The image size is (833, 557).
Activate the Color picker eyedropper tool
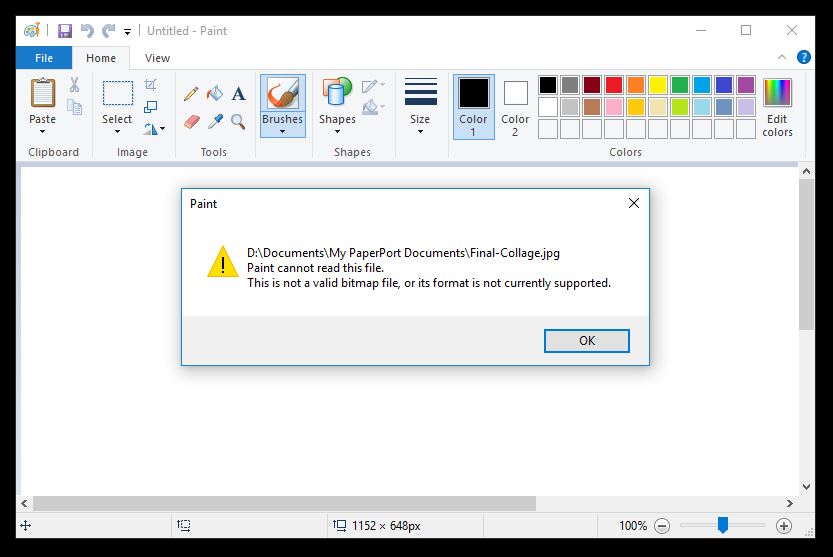(215, 122)
